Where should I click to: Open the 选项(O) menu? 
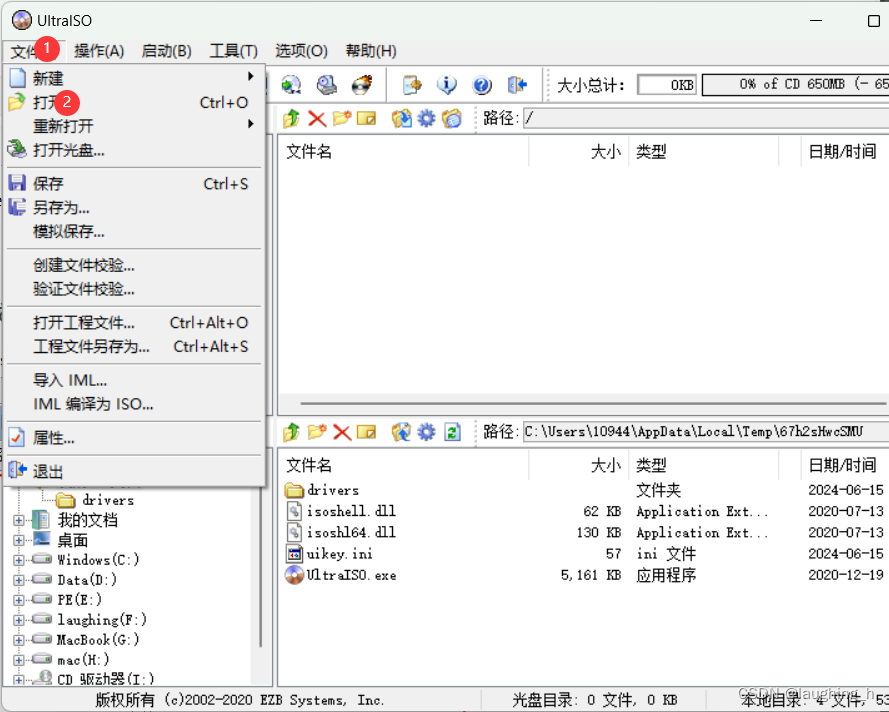tap(301, 51)
